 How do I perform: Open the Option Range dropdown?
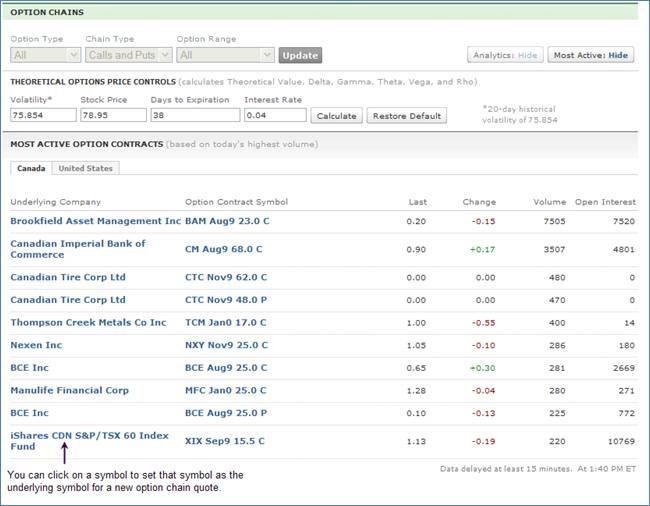pos(225,55)
